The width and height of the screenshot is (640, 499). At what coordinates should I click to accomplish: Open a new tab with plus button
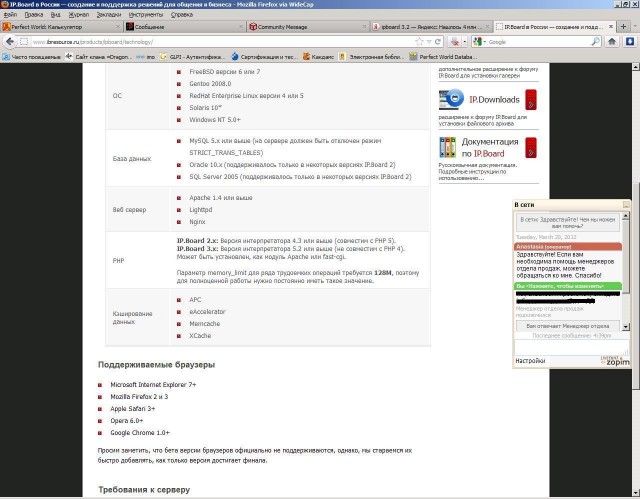(x=623, y=27)
